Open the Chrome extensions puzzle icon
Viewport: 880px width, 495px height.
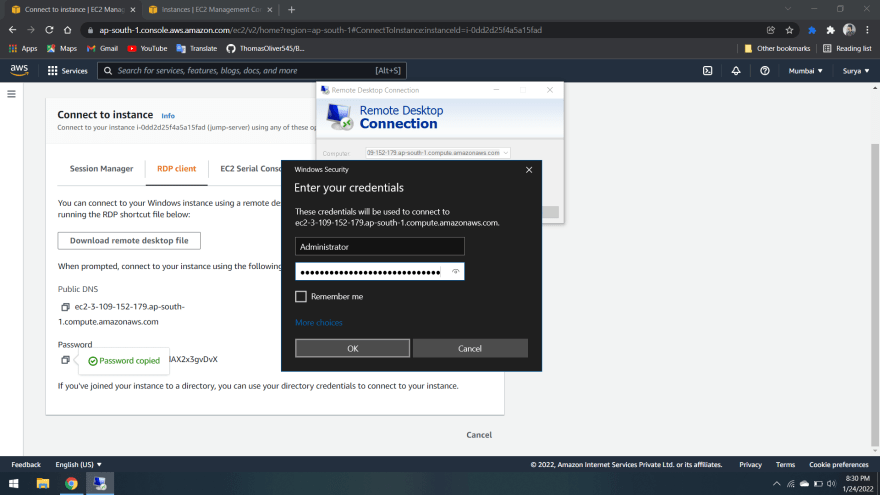pos(830,30)
